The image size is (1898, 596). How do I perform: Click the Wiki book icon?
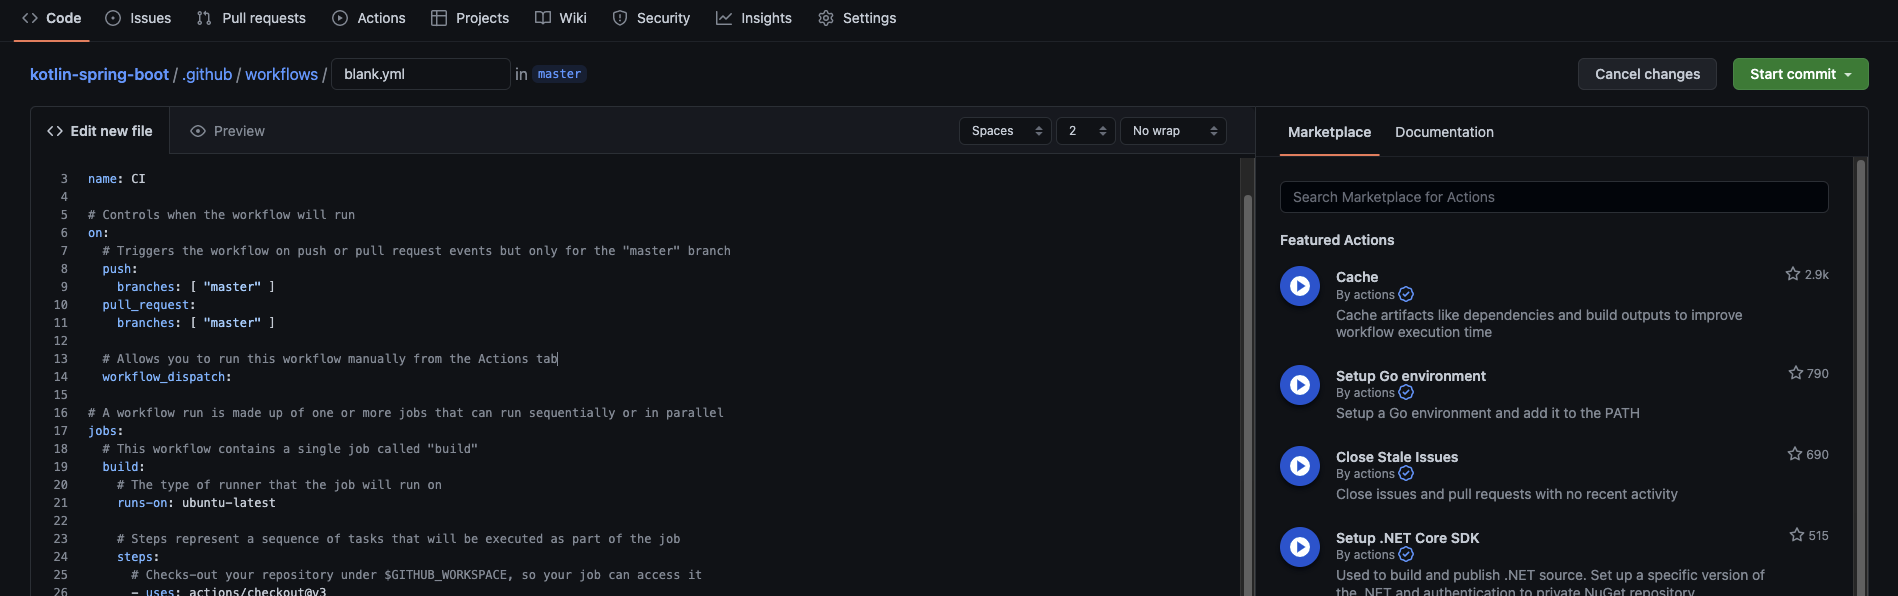tap(543, 18)
